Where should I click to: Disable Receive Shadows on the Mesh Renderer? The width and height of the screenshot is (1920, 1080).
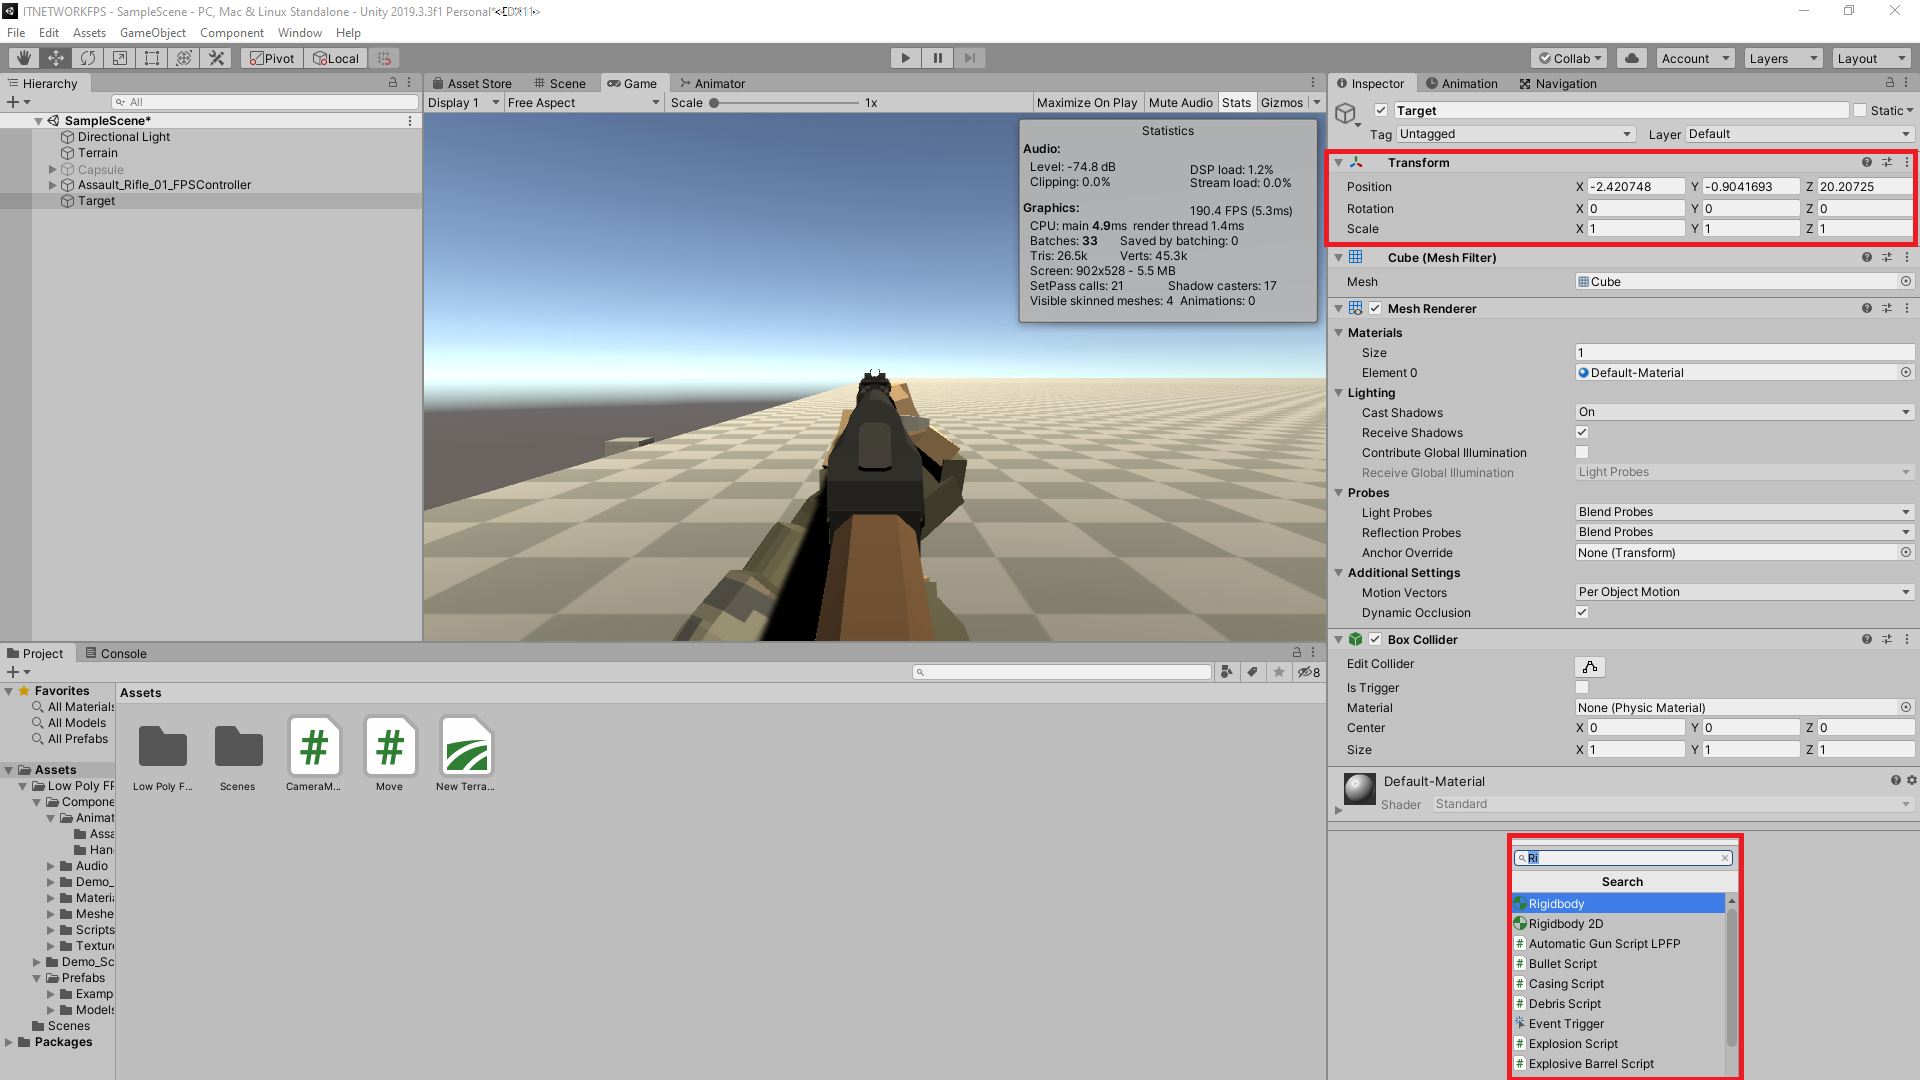point(1582,432)
